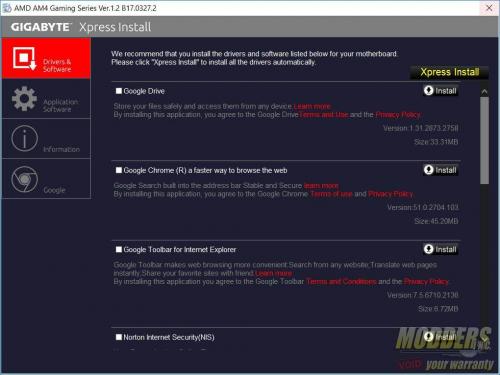
Task: Click the vertical scrollbar thumb
Action: (x=485, y=140)
